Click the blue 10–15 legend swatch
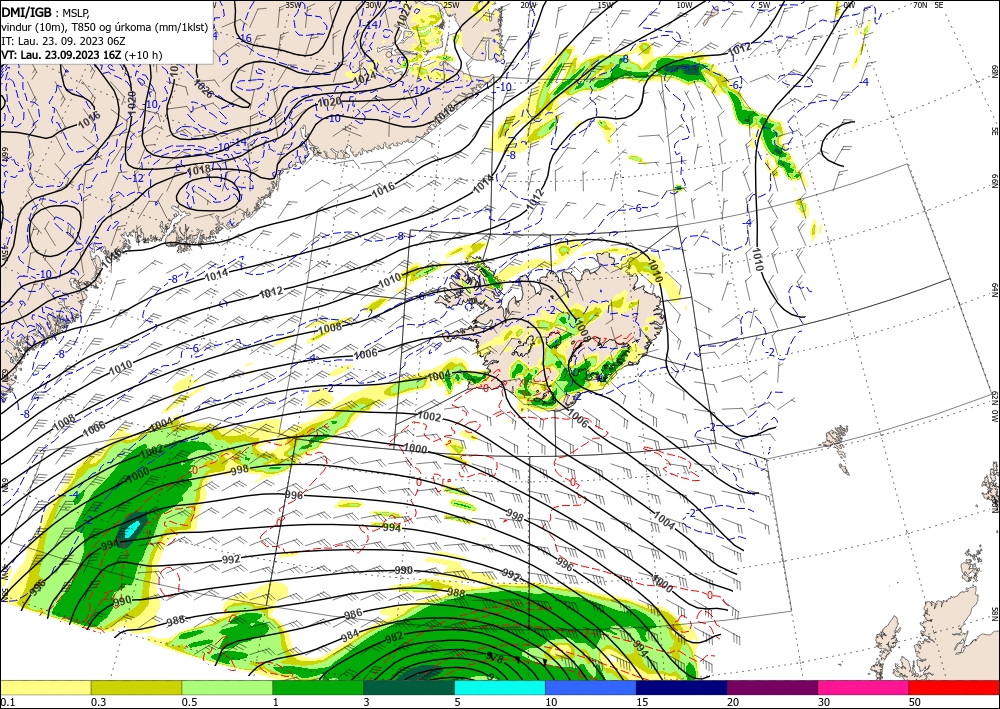This screenshot has height=709, width=1000. pos(591,687)
